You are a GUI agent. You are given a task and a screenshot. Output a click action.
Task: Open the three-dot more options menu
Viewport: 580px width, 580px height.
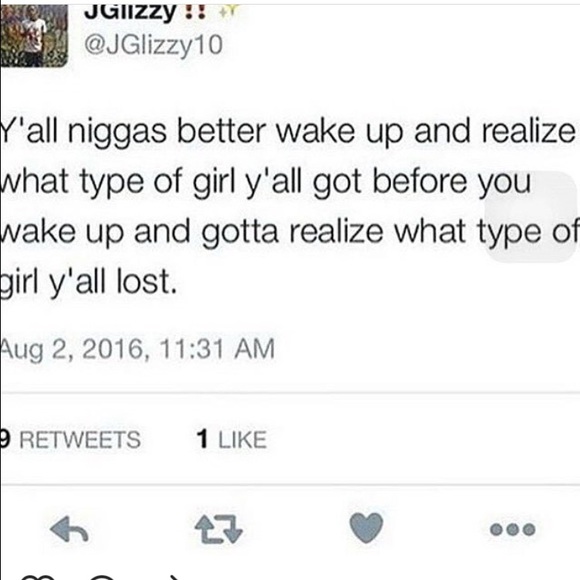pyautogui.click(x=513, y=529)
